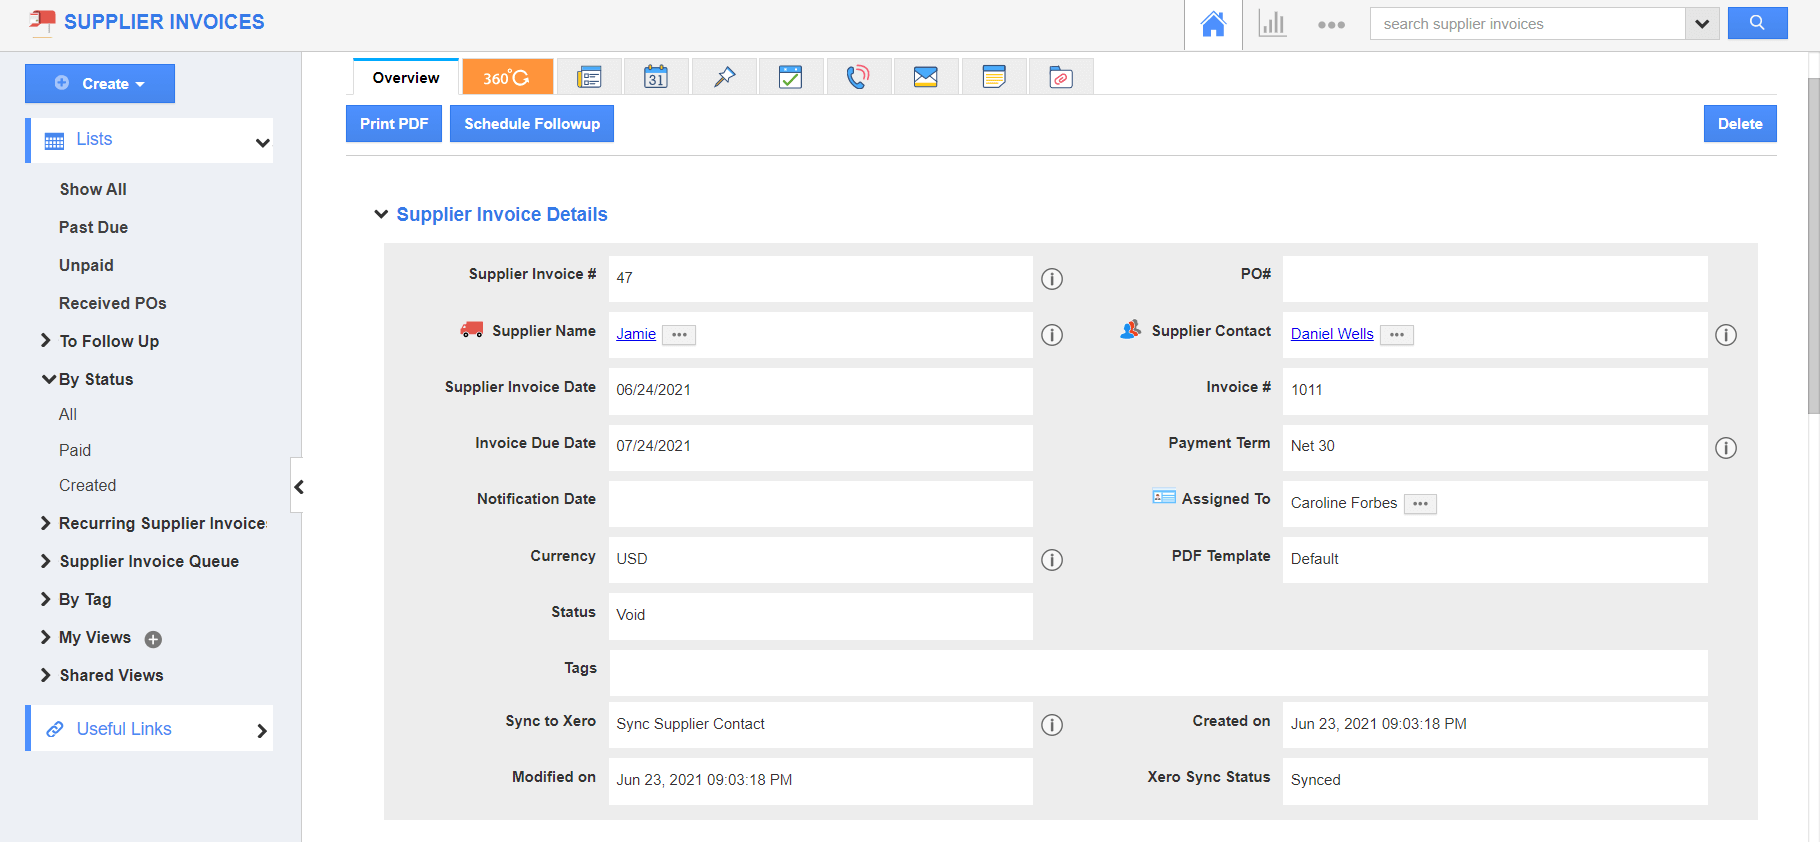This screenshot has width=1820, height=842.
Task: Open the documents paperclip folder tab
Action: (1061, 77)
